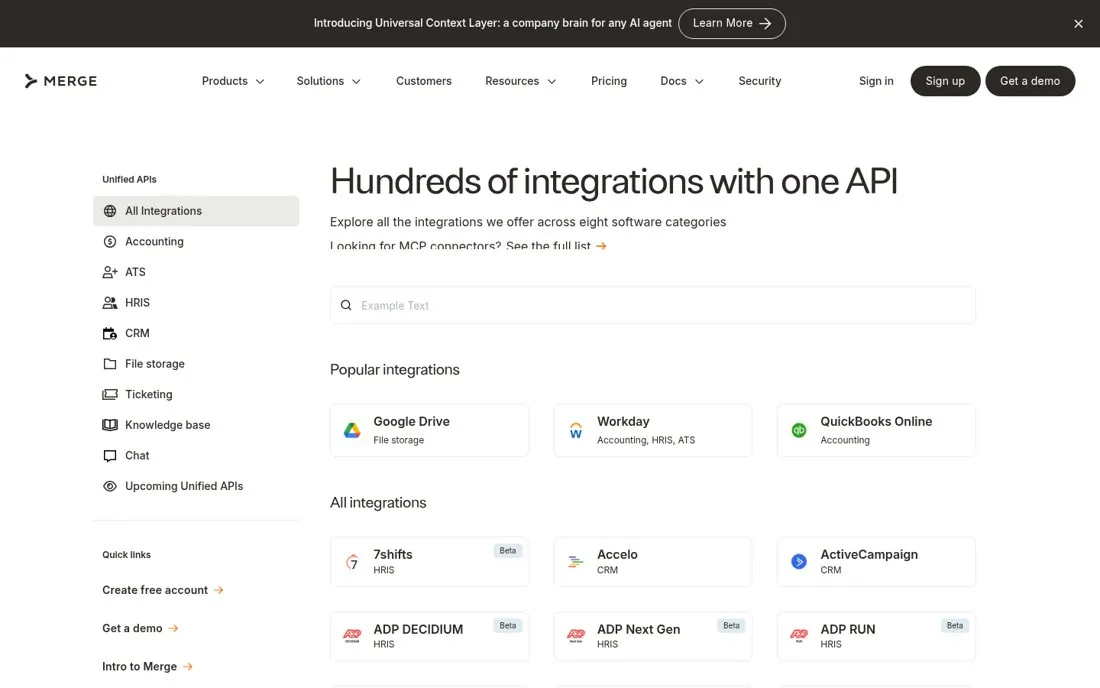Open the Pricing page
This screenshot has height=688, width=1100.
click(x=609, y=81)
